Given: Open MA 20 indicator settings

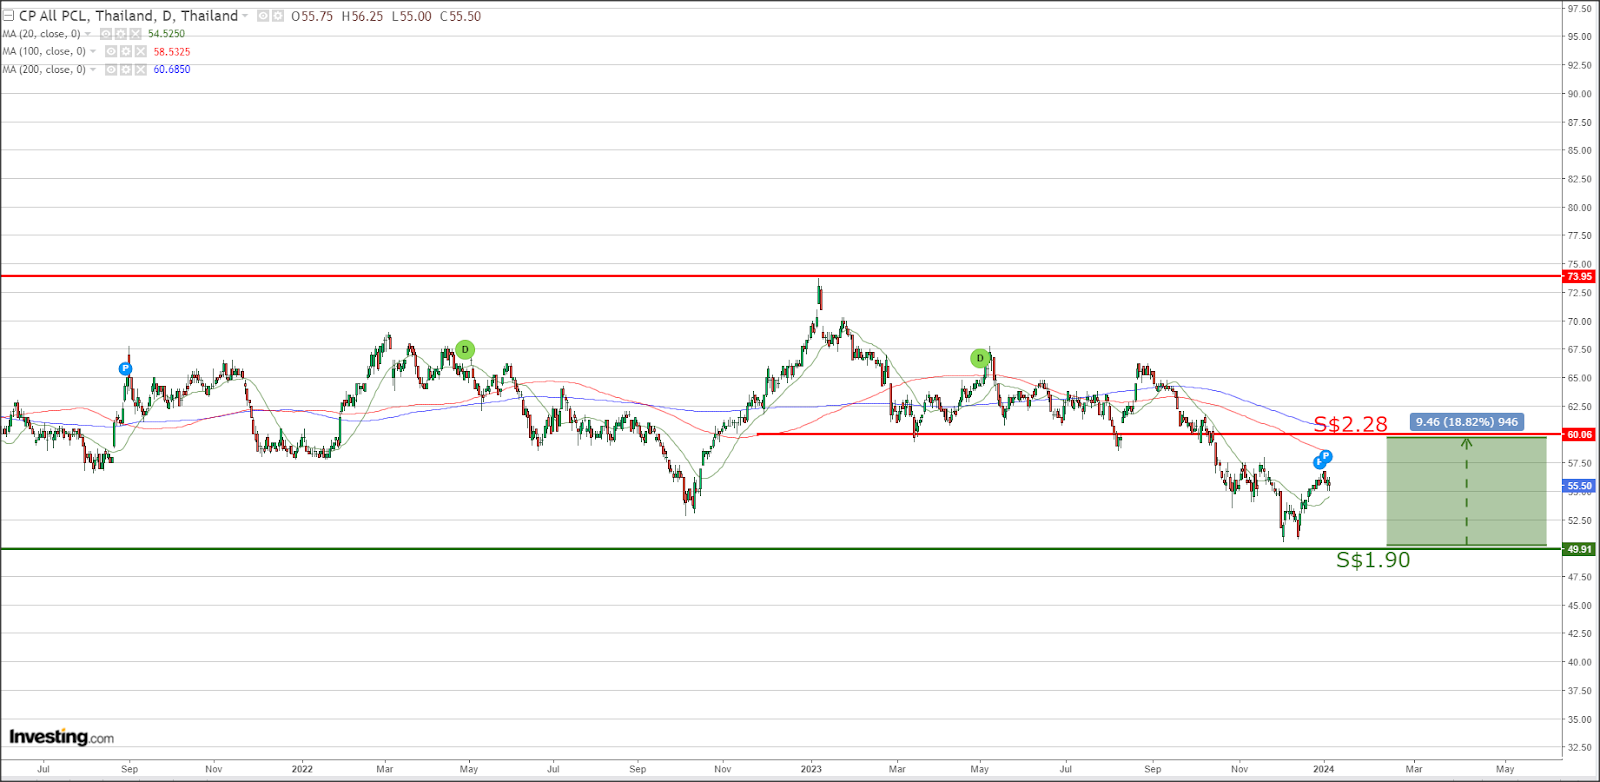Looking at the screenshot, I should (x=121, y=34).
